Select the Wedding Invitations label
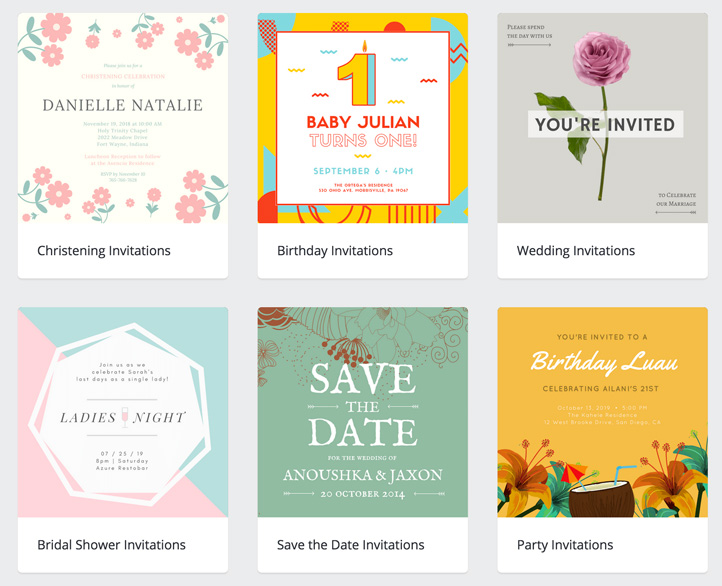 click(576, 251)
